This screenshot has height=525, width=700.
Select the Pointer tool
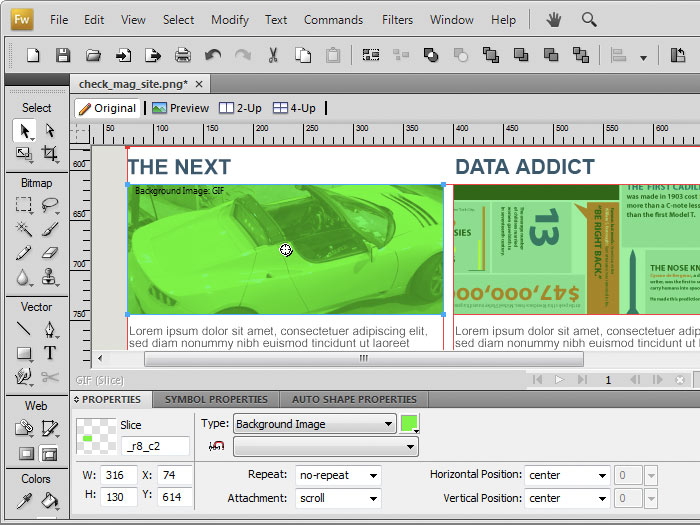24,130
